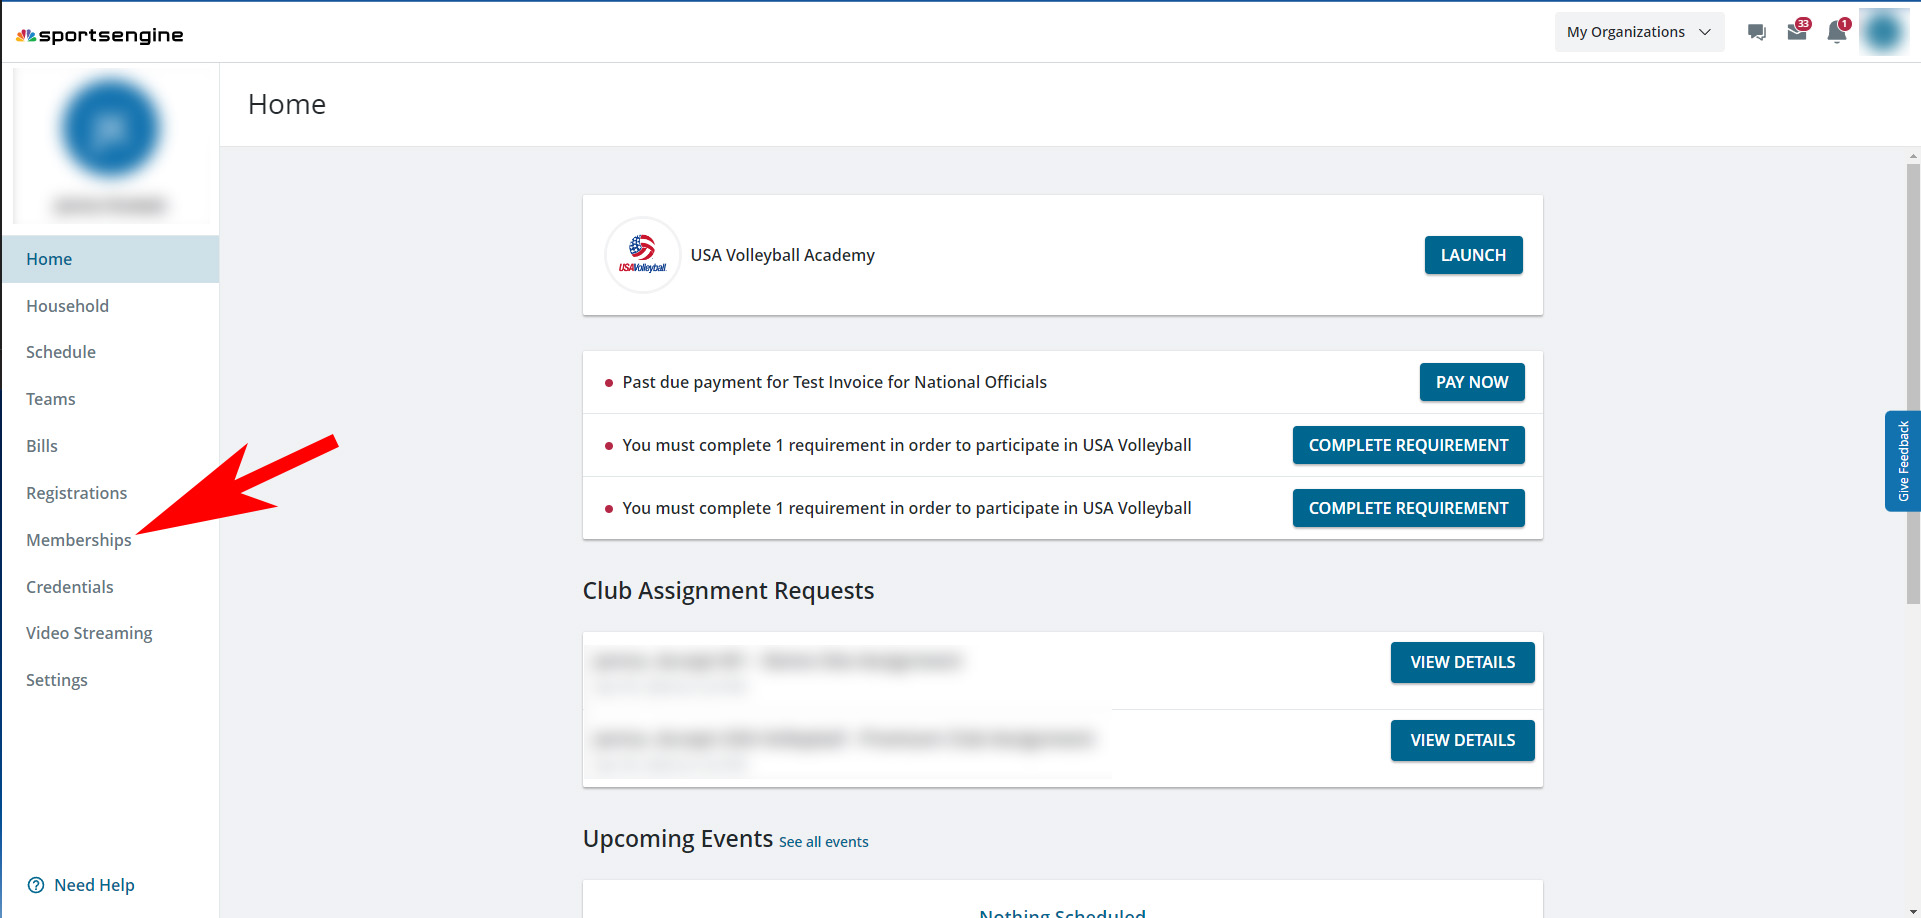Click the page vertical scrollbar
The width and height of the screenshot is (1921, 918).
pos(1913,380)
